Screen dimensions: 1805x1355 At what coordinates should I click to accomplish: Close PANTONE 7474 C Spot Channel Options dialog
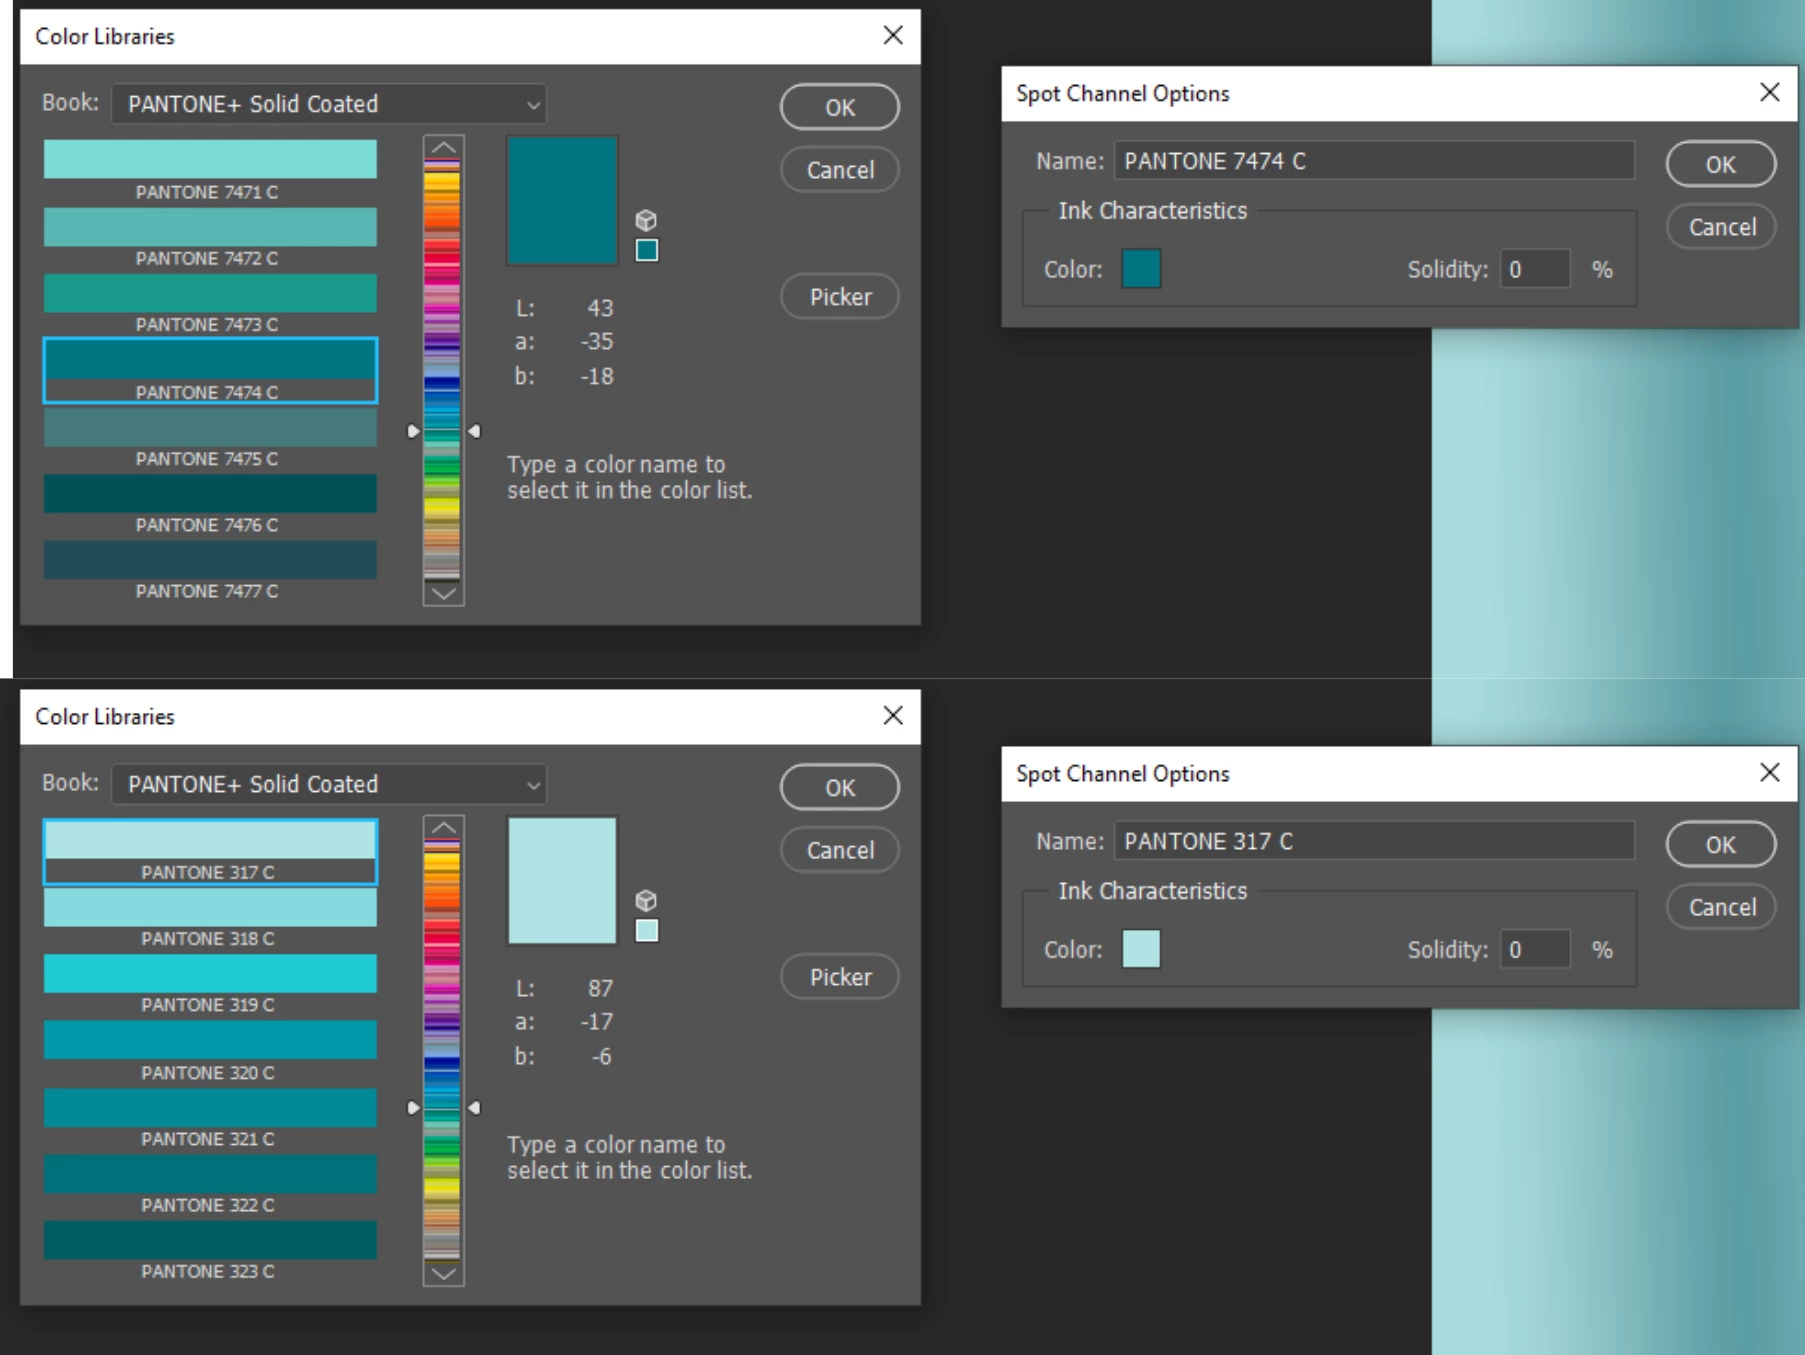pyautogui.click(x=1769, y=93)
